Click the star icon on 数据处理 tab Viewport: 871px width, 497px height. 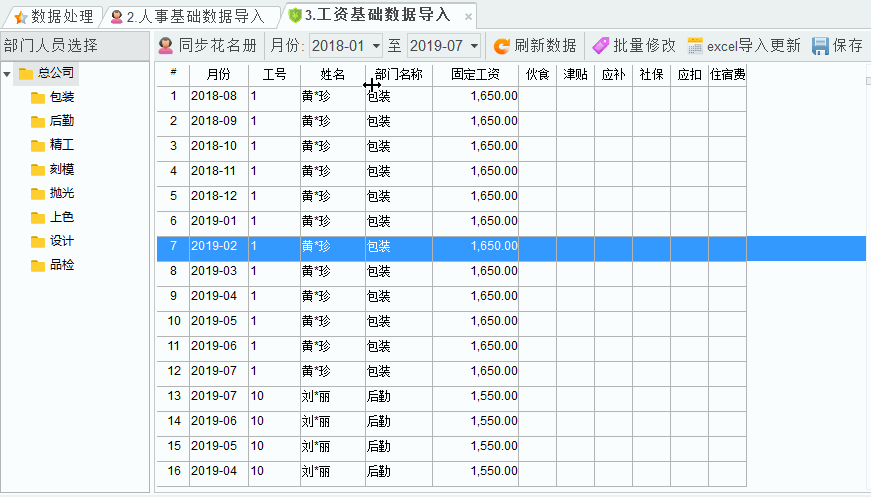pos(20,16)
